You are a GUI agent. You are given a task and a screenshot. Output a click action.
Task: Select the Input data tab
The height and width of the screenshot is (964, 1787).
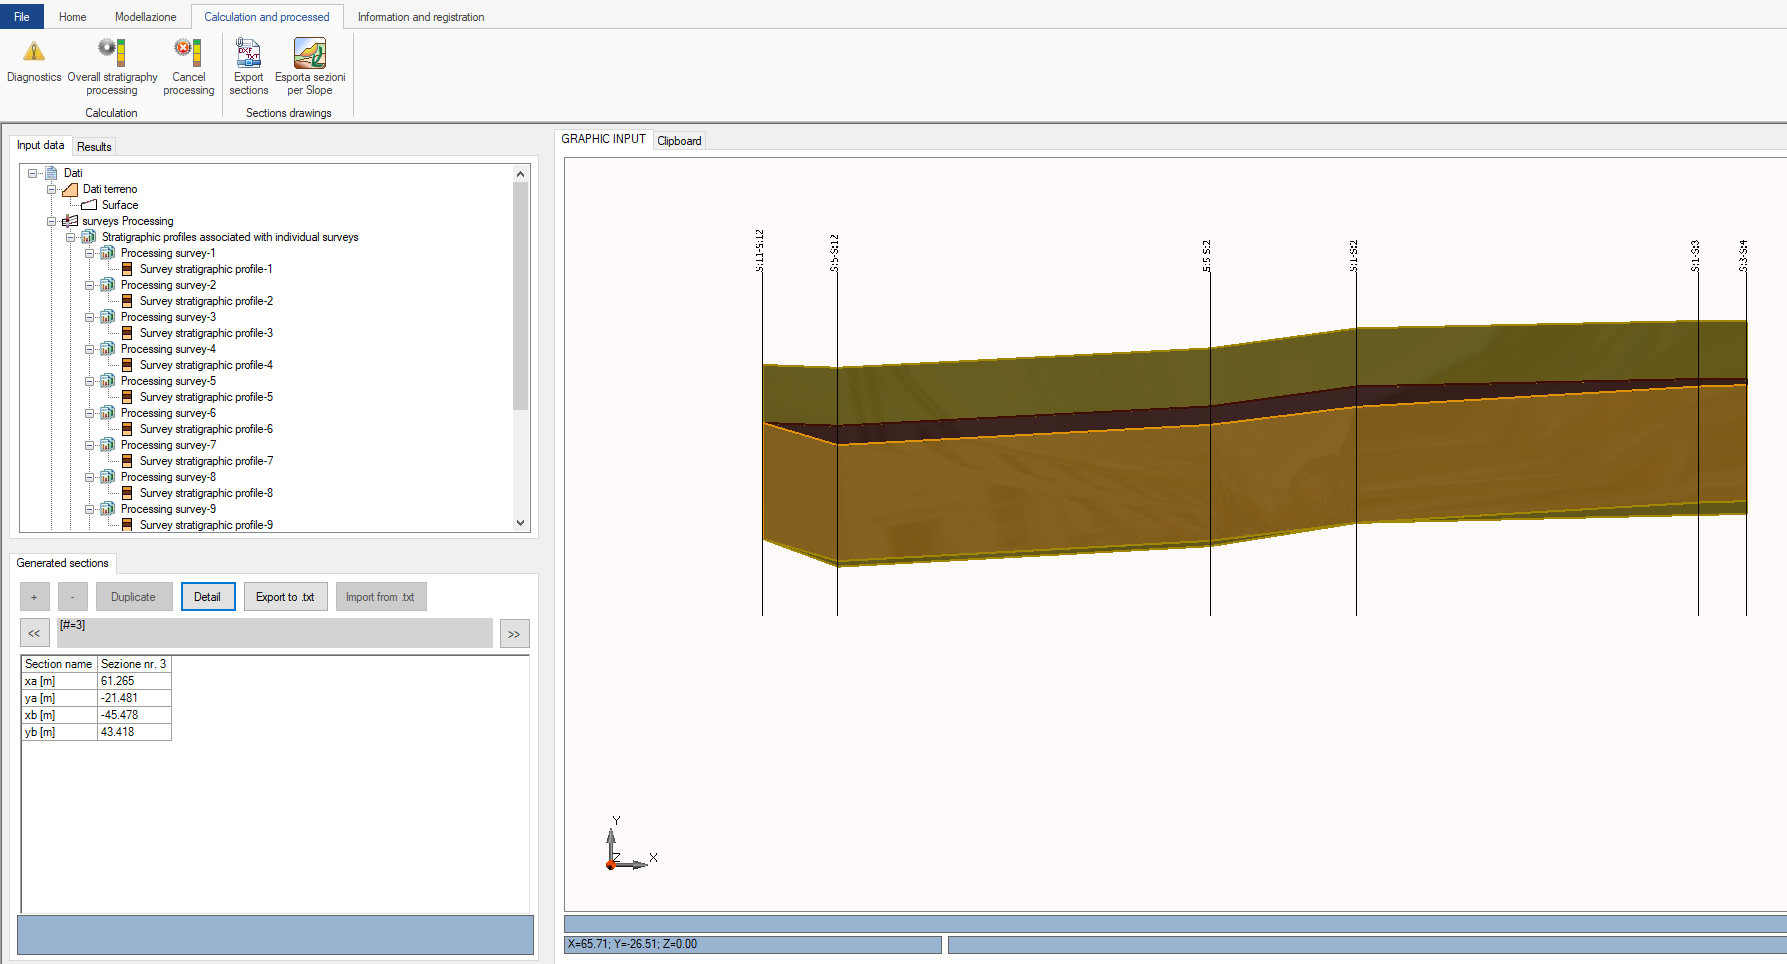click(40, 145)
